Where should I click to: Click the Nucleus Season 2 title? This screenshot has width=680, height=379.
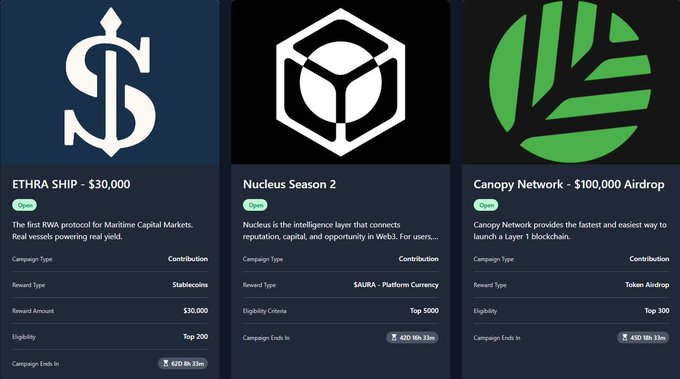click(289, 184)
